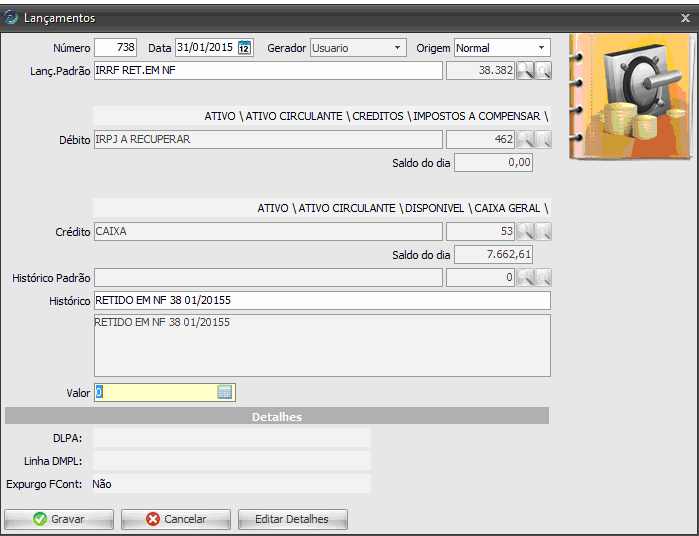Click the Histórico Padrão code field 0
Viewport: 699px width, 536px height.
(x=481, y=277)
